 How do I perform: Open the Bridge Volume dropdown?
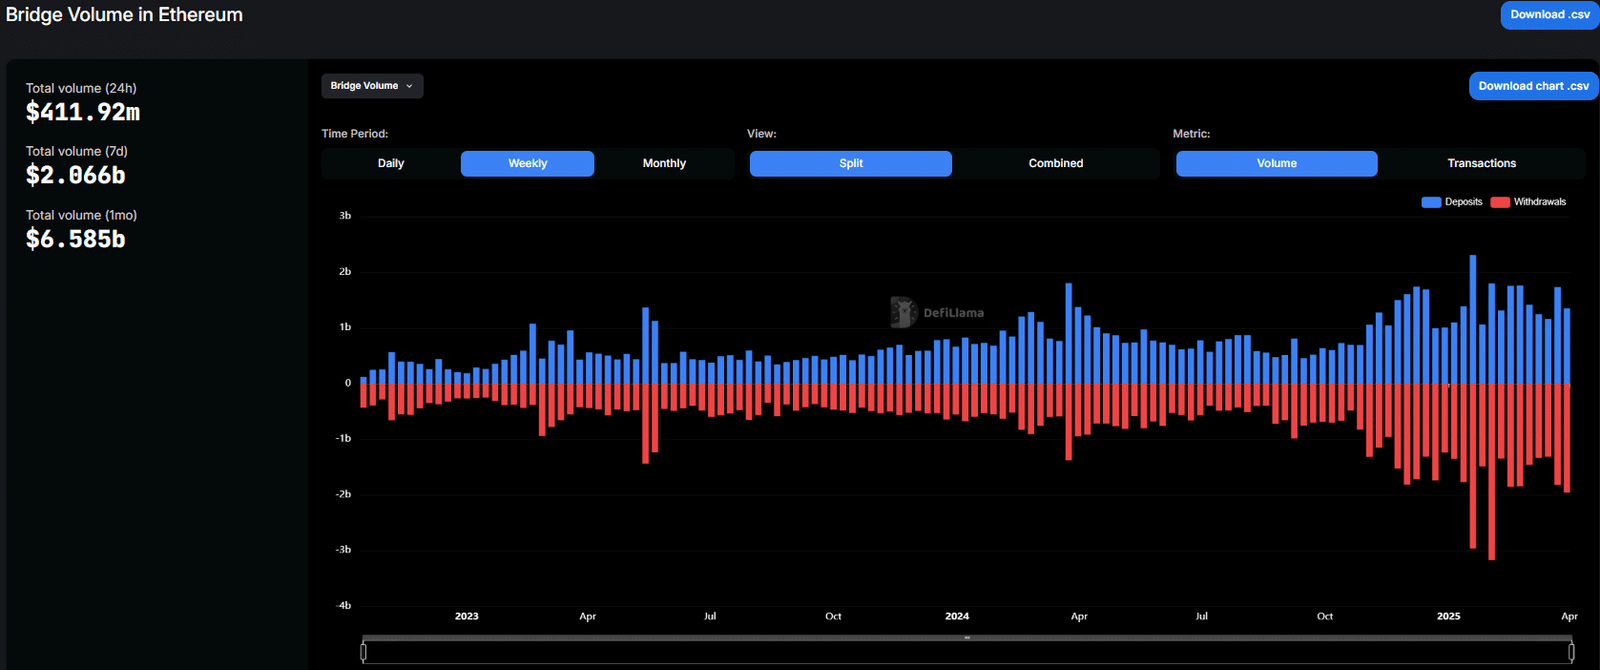tap(372, 86)
